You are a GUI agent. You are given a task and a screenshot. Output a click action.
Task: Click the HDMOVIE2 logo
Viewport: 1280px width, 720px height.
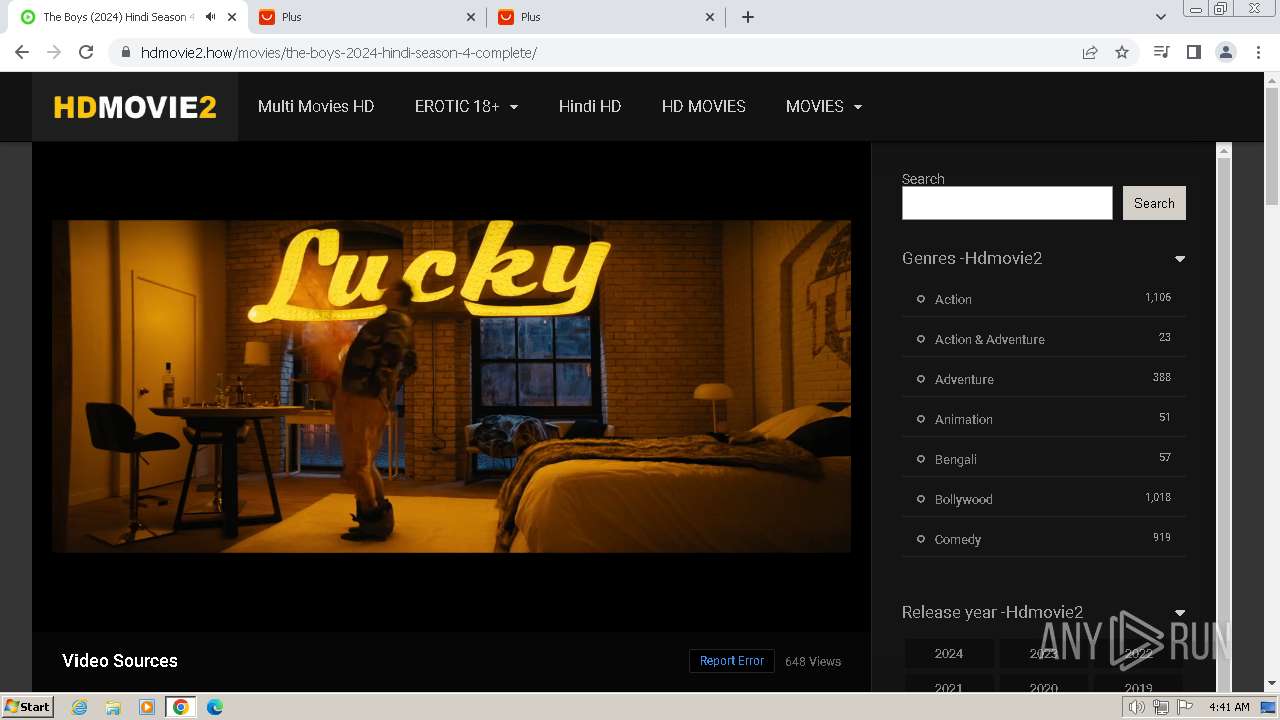[x=135, y=107]
